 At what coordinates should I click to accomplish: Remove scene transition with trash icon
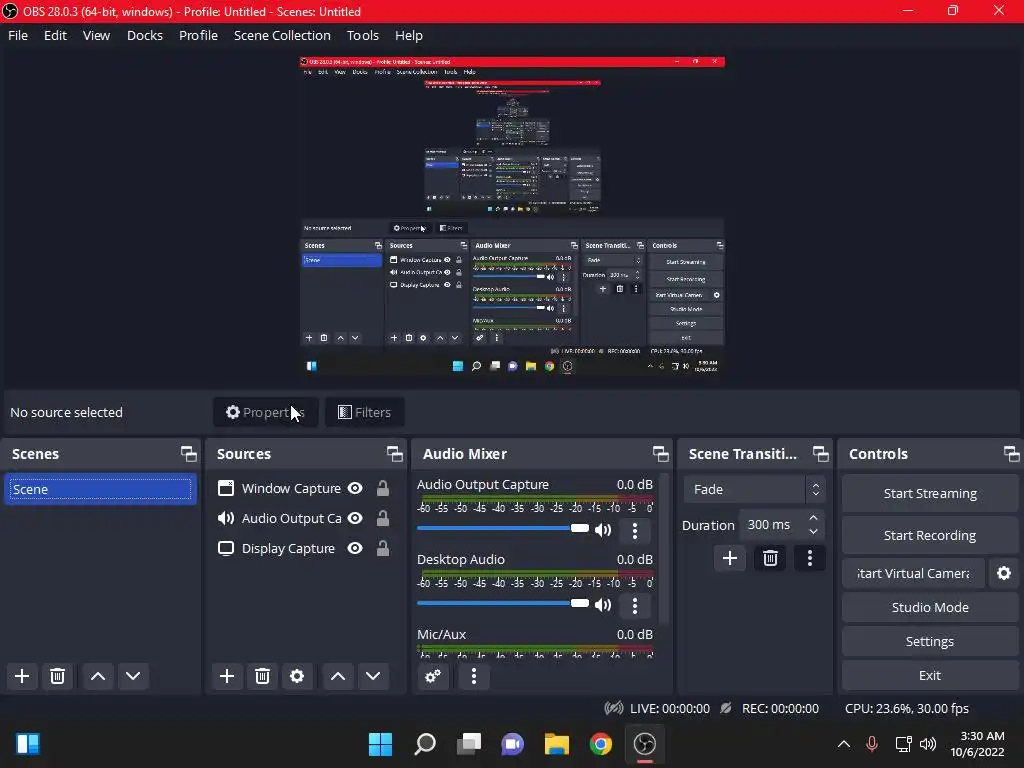tap(770, 558)
